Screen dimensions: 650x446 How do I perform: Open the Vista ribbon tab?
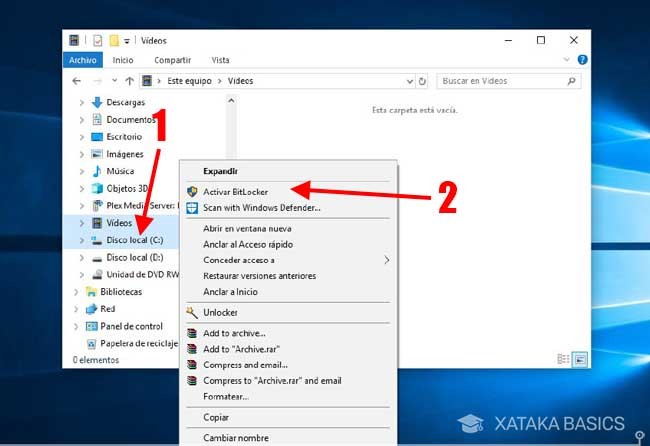[x=220, y=60]
